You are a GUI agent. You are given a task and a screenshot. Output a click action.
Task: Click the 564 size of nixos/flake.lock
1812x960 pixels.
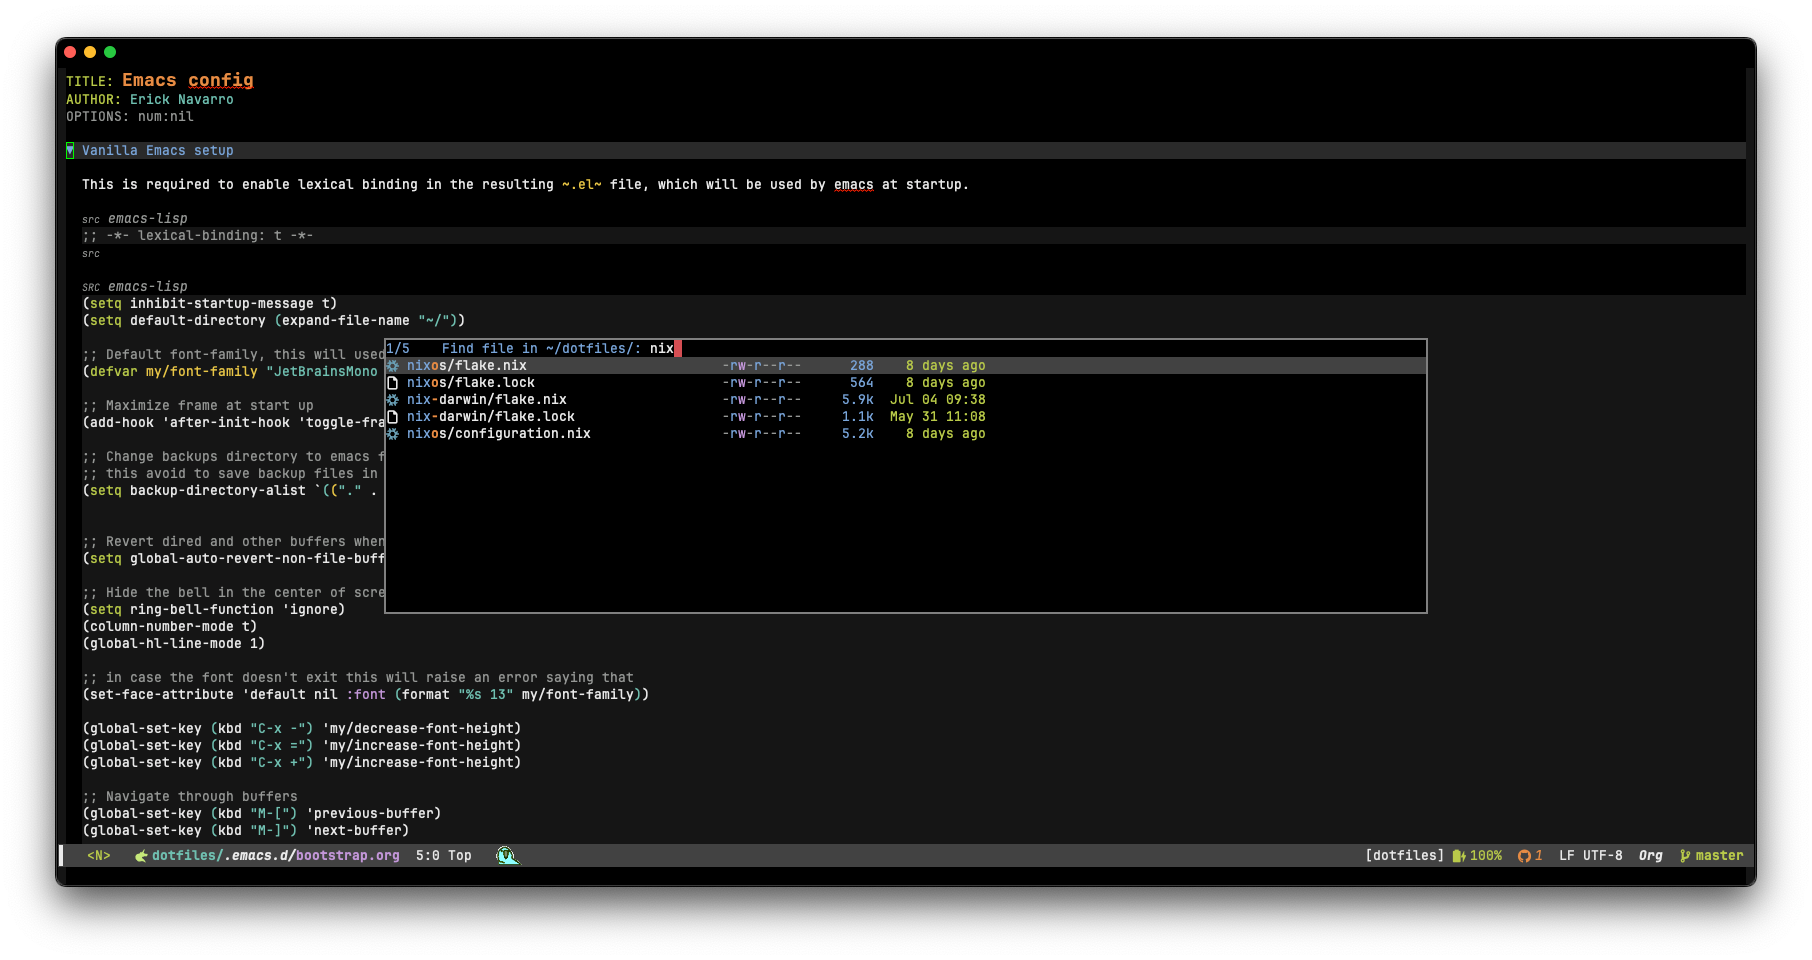click(862, 383)
